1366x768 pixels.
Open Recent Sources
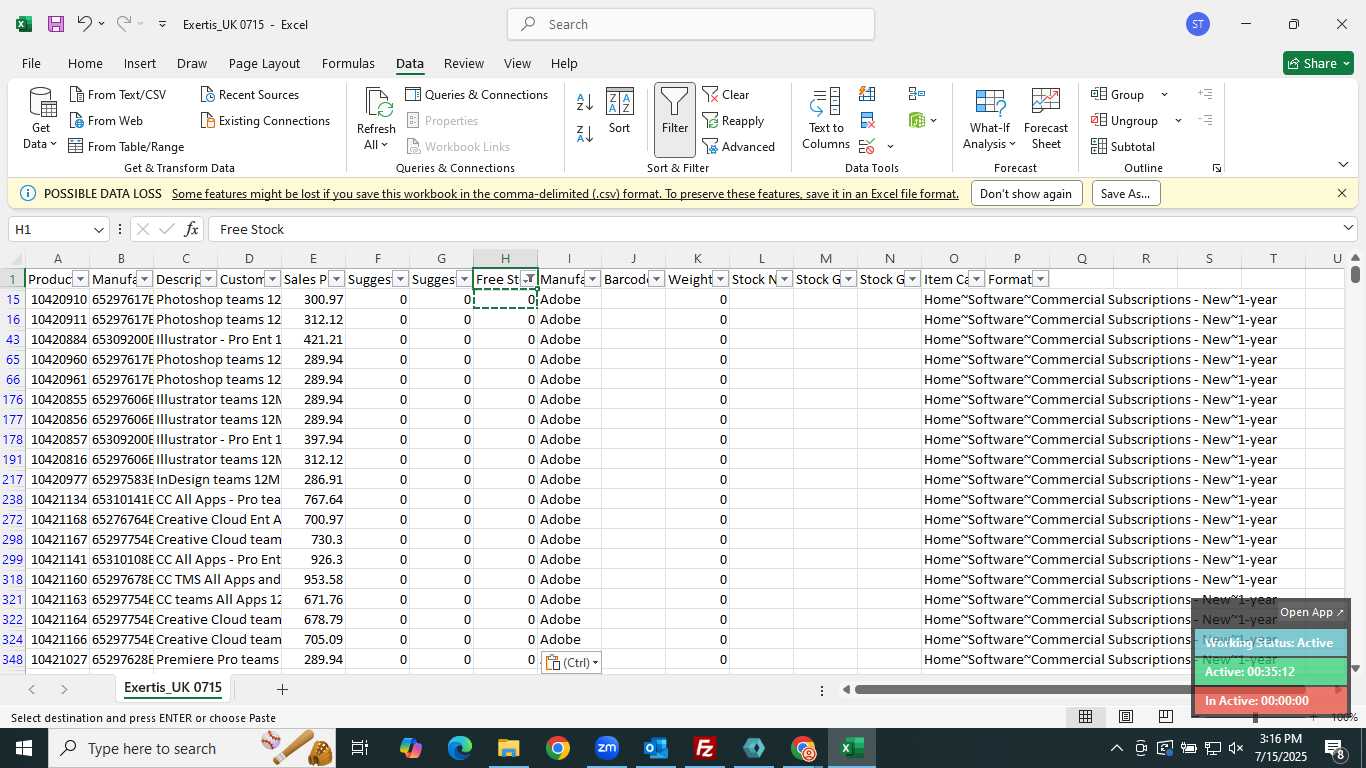point(249,94)
